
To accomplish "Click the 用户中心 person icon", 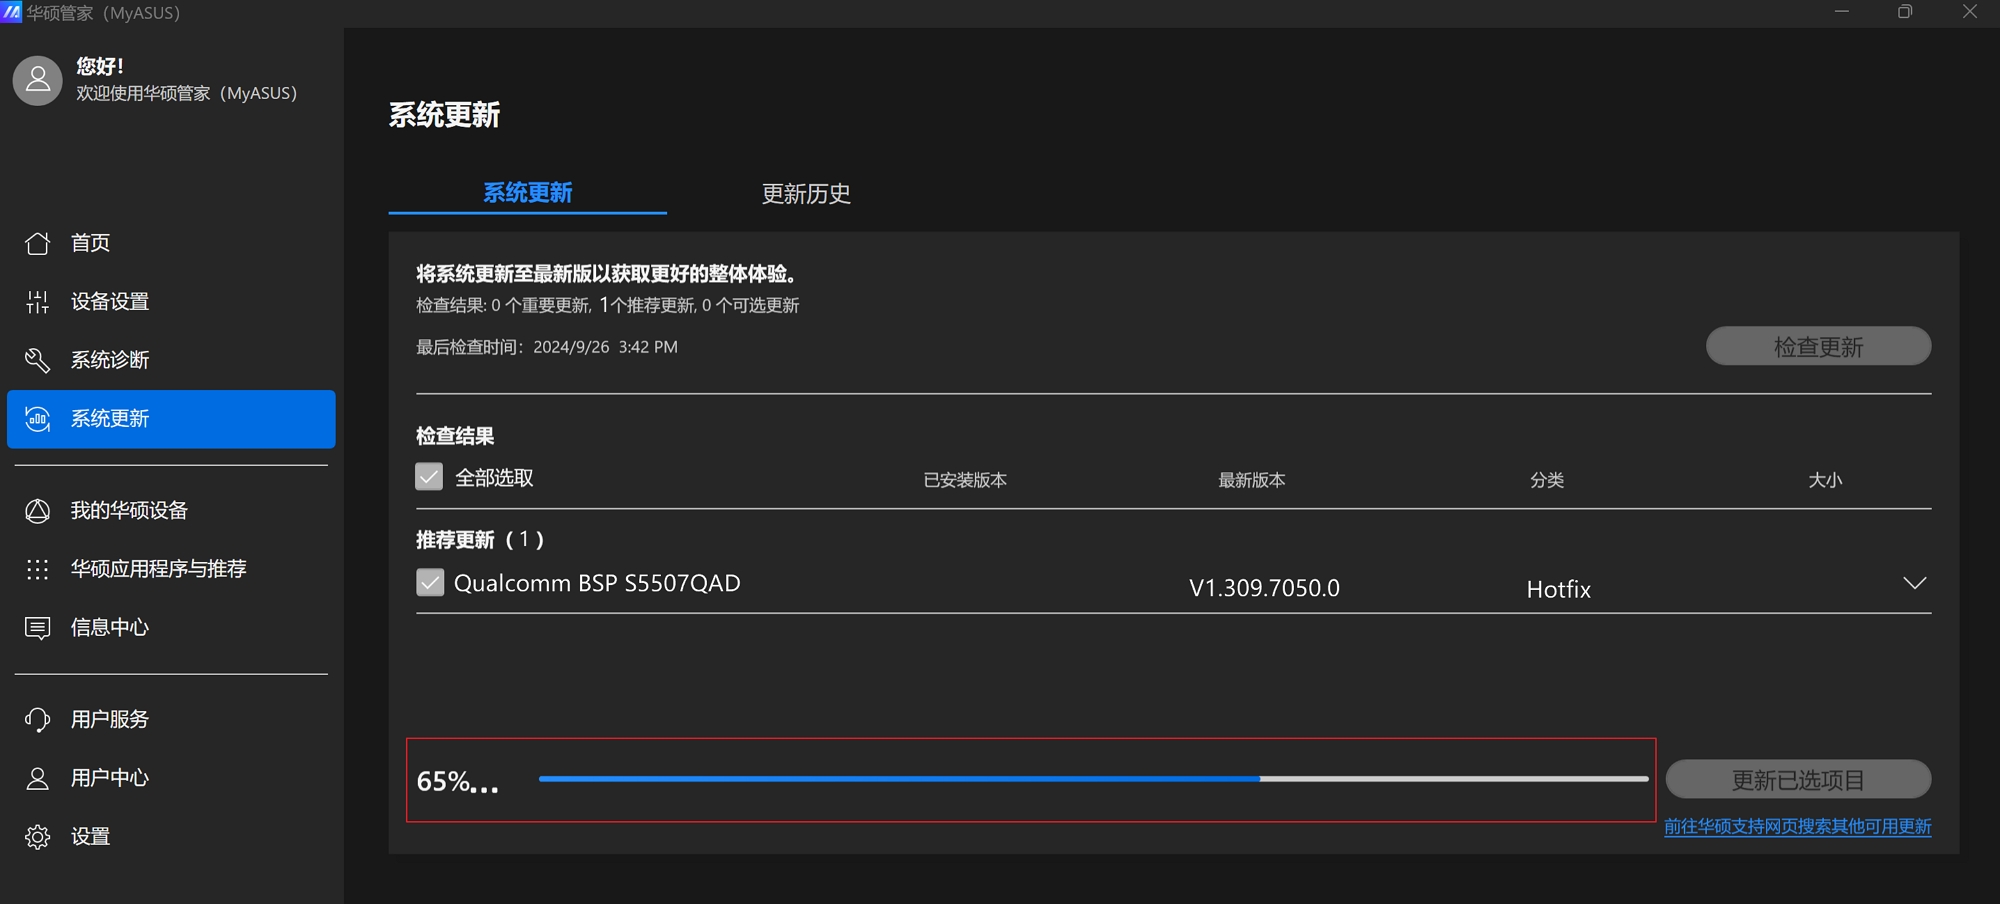I will click(38, 778).
